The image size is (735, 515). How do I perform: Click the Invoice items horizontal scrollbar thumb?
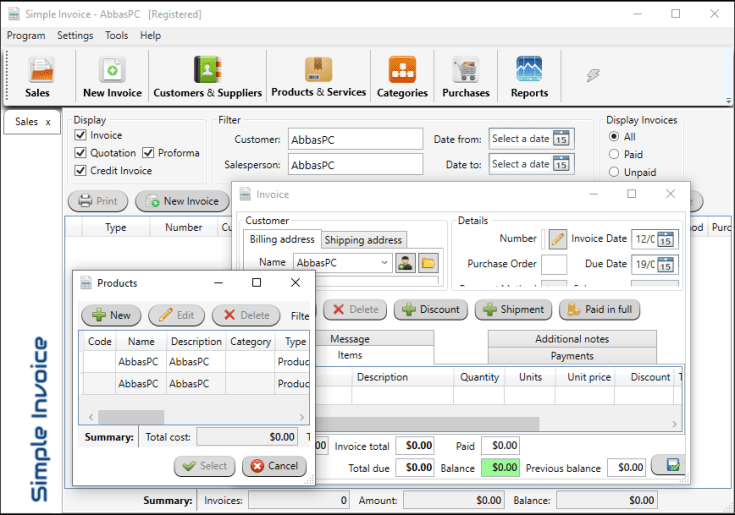coord(427,424)
